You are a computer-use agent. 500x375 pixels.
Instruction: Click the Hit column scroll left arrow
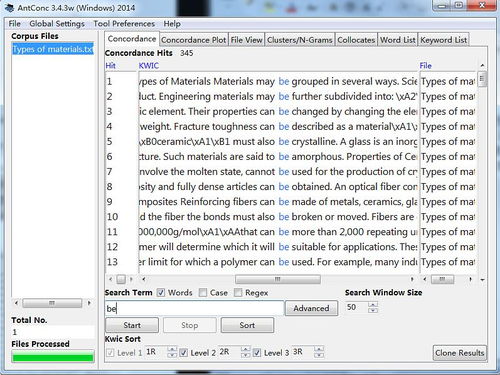(x=110, y=279)
